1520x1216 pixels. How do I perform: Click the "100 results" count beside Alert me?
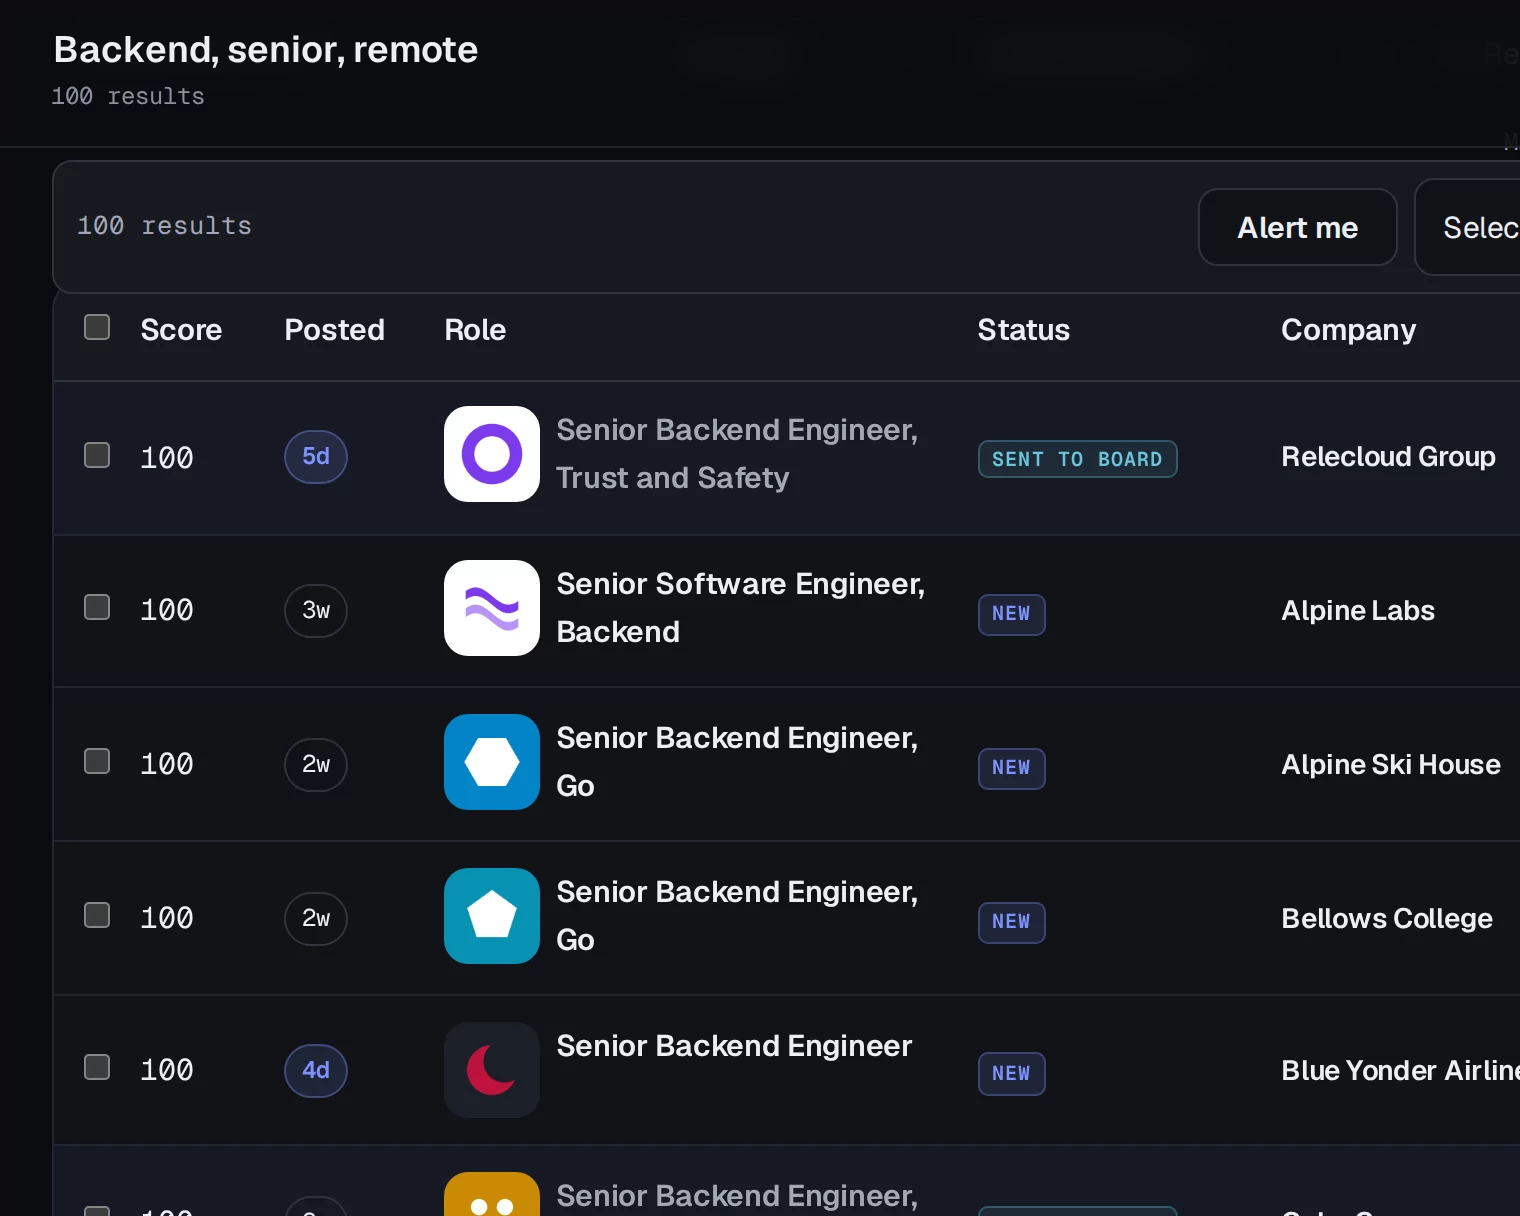coord(164,226)
